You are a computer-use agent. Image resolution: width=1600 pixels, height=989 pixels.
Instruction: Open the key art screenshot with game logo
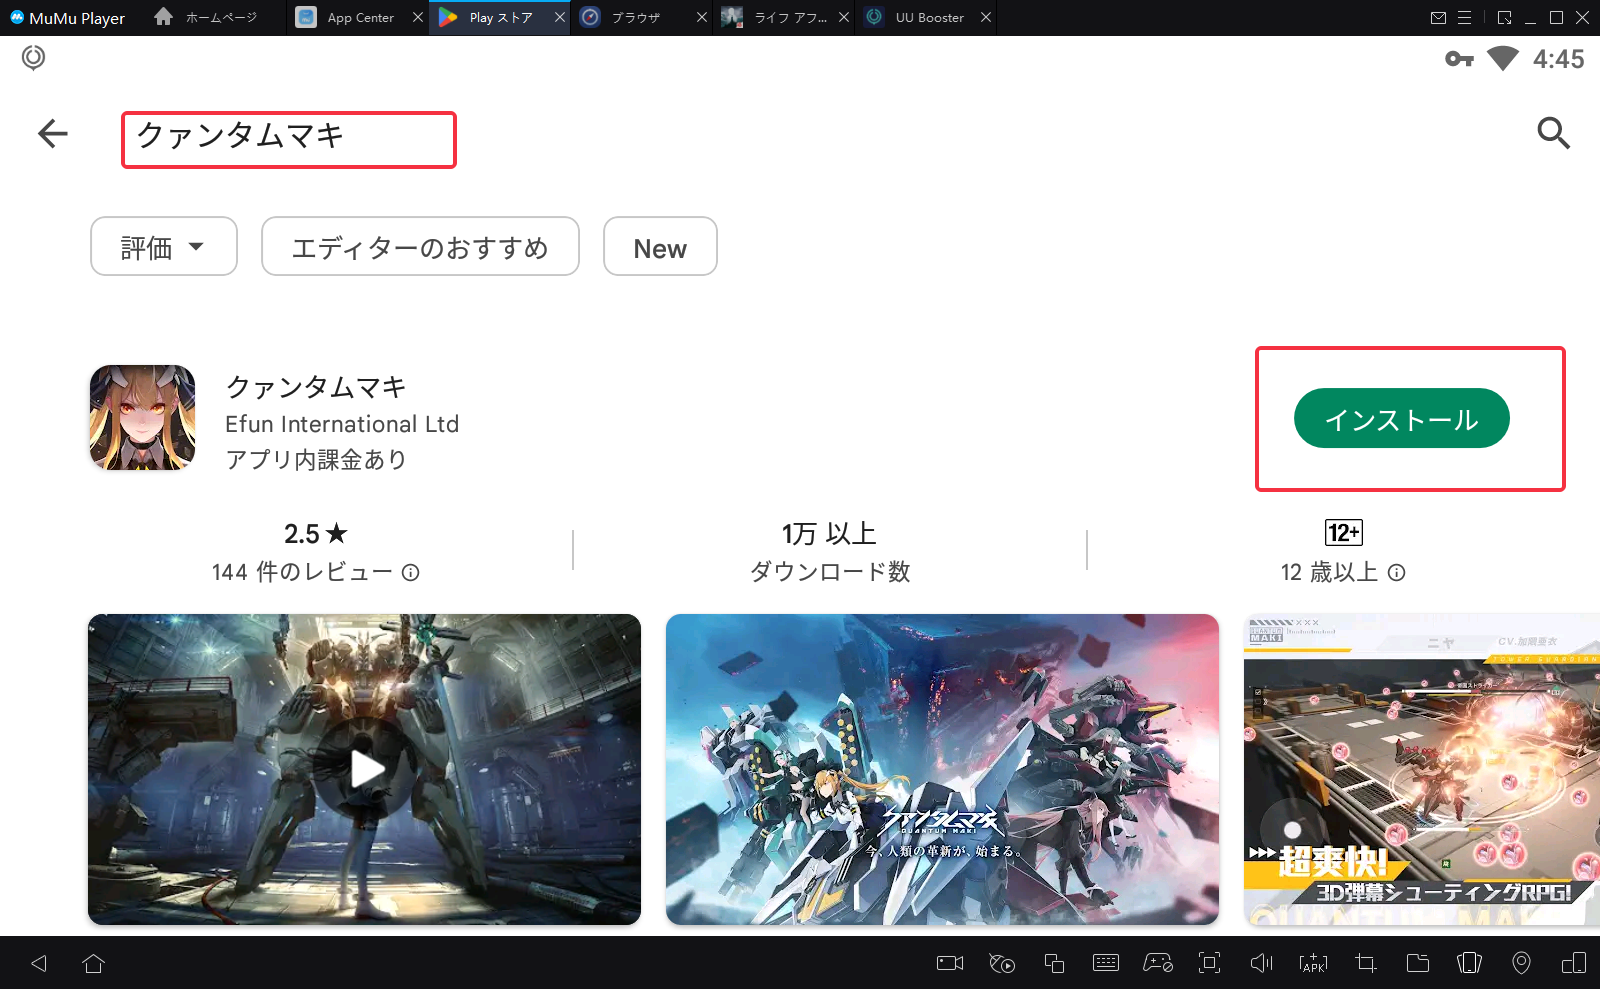tap(942, 769)
